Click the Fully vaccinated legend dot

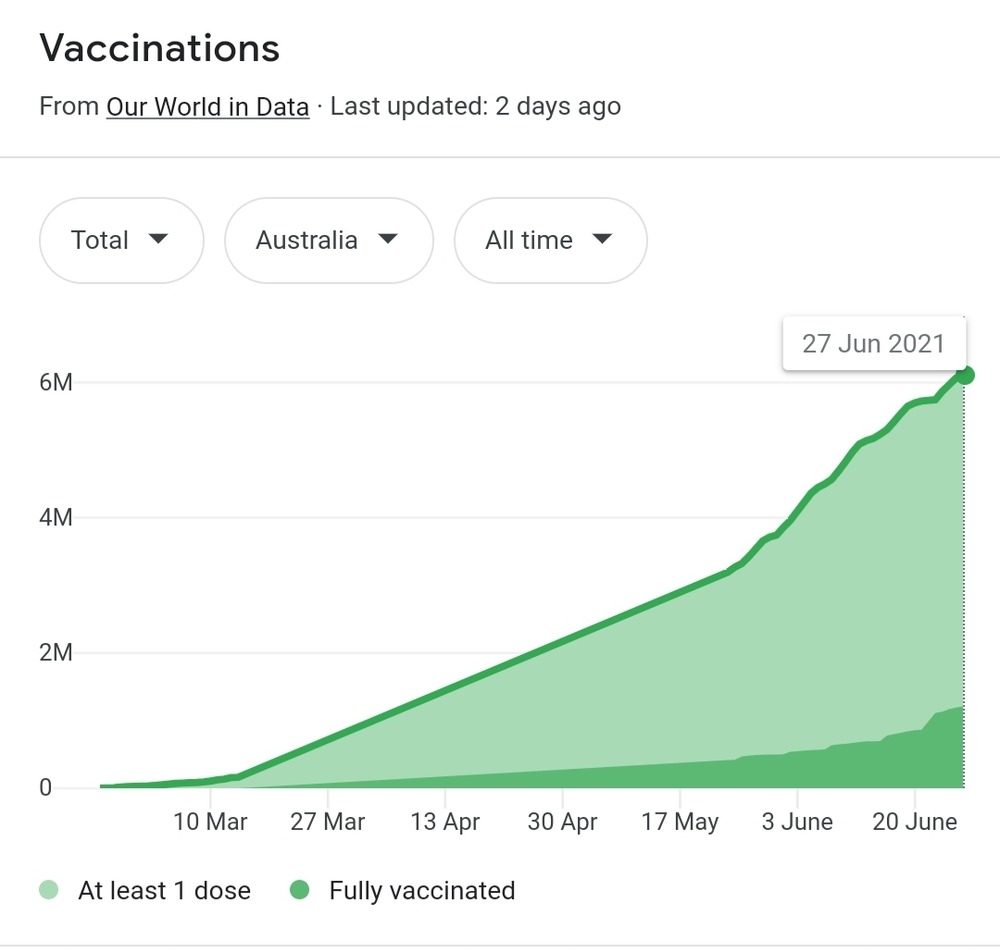(x=300, y=890)
